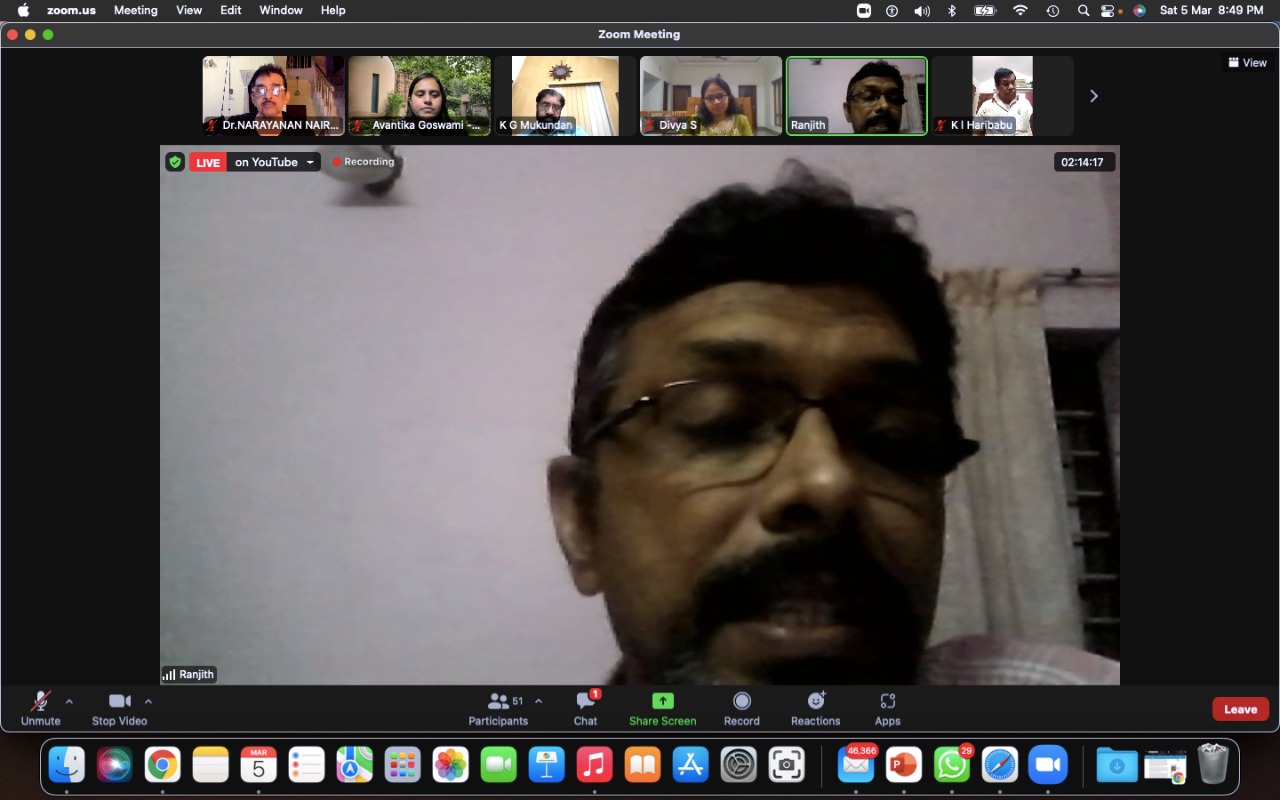Open the Window menu
Viewport: 1280px width, 800px height.
[x=281, y=10]
